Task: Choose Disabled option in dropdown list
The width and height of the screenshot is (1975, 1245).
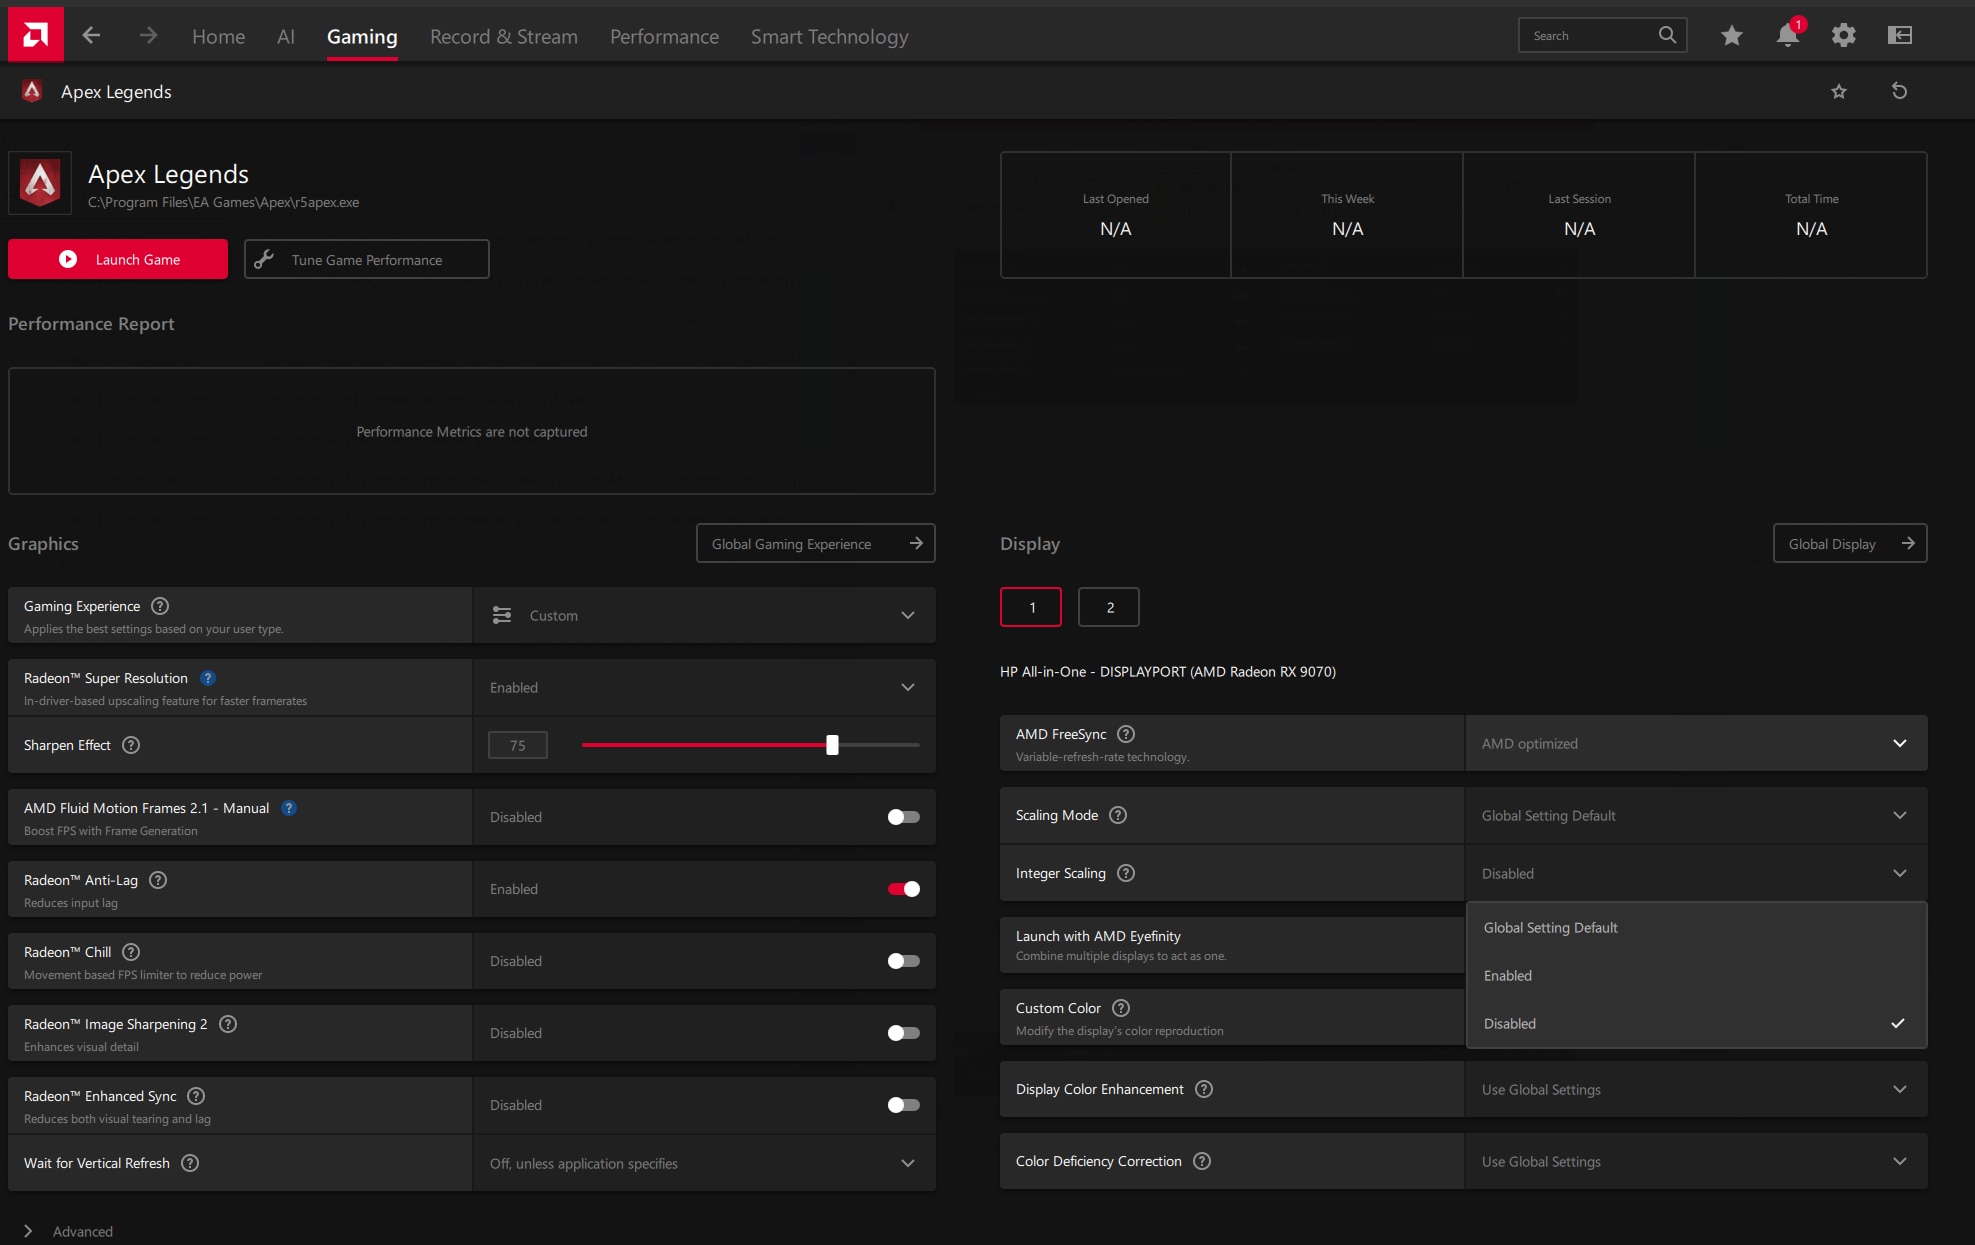Action: (1696, 1024)
